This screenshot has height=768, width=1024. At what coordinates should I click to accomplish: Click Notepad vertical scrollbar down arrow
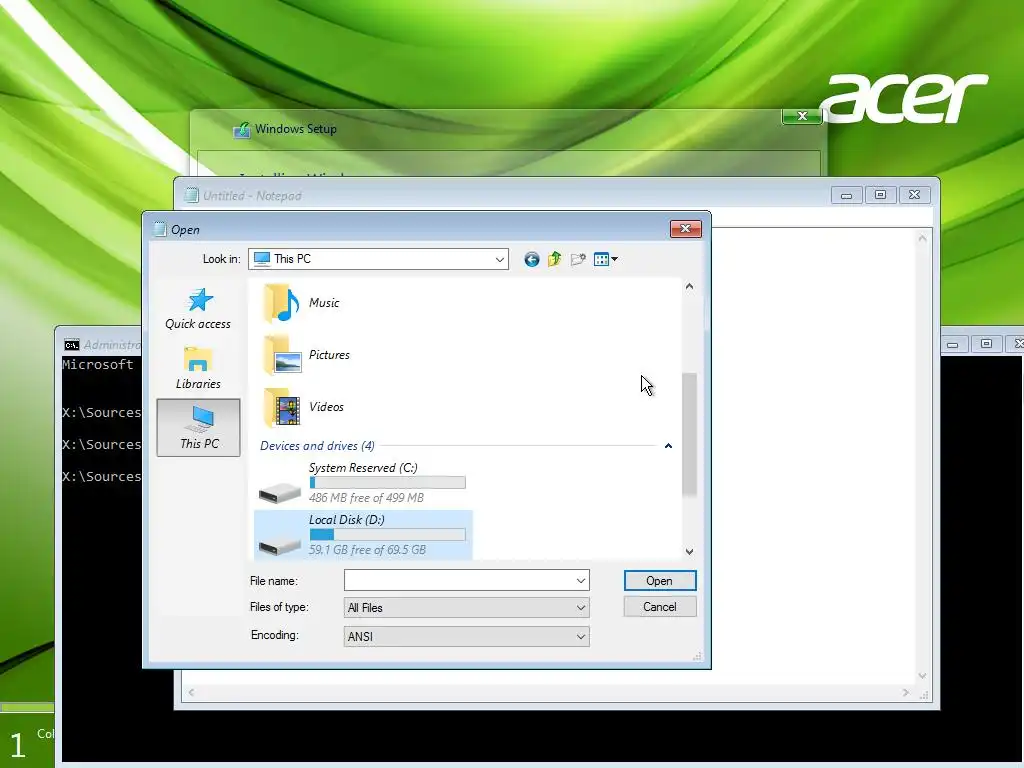coord(922,676)
